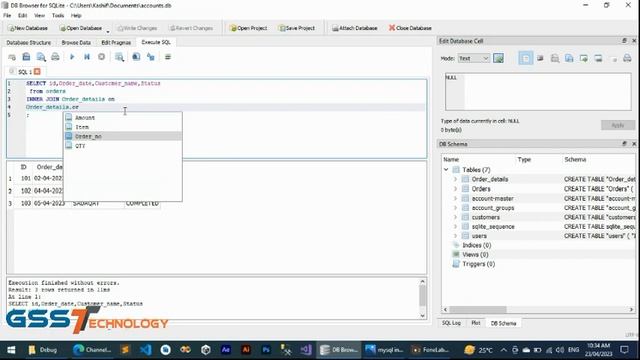Viewport: 640px width, 360px height.
Task: Choose Order_no from the autocomplete list
Action: coord(122,136)
